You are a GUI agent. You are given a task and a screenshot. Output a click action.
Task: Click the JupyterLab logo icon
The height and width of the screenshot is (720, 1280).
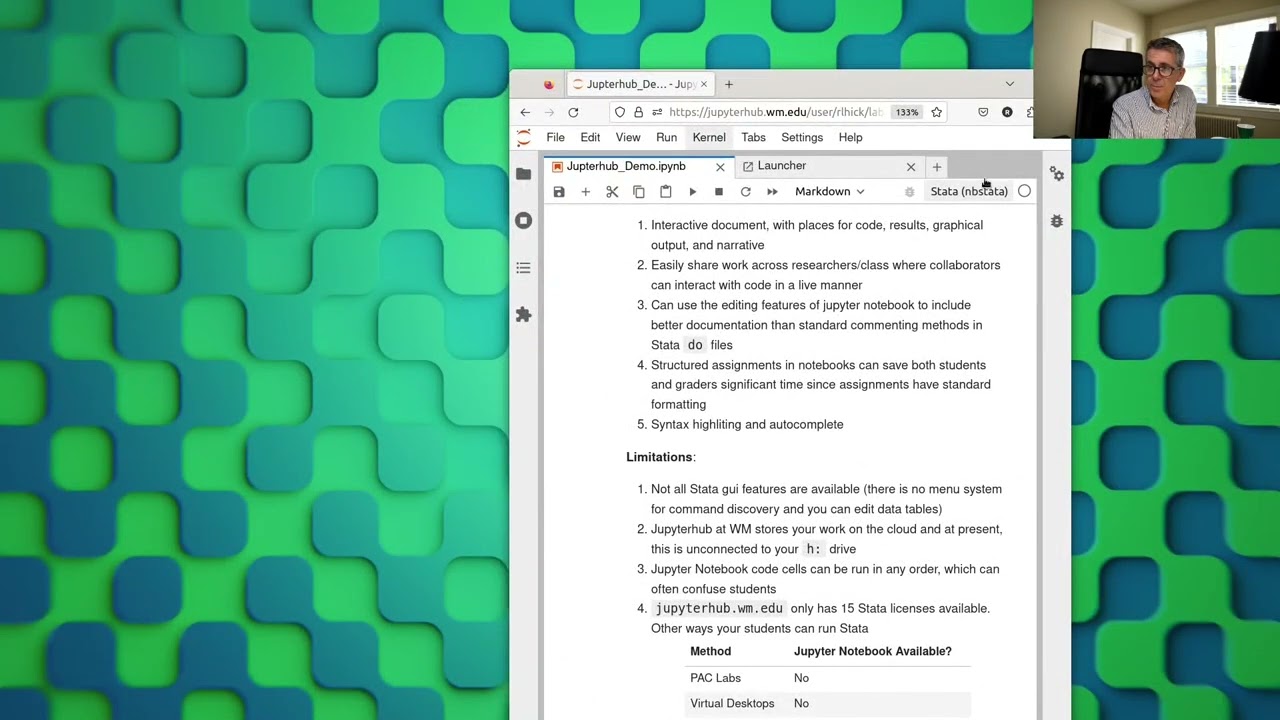coord(523,138)
